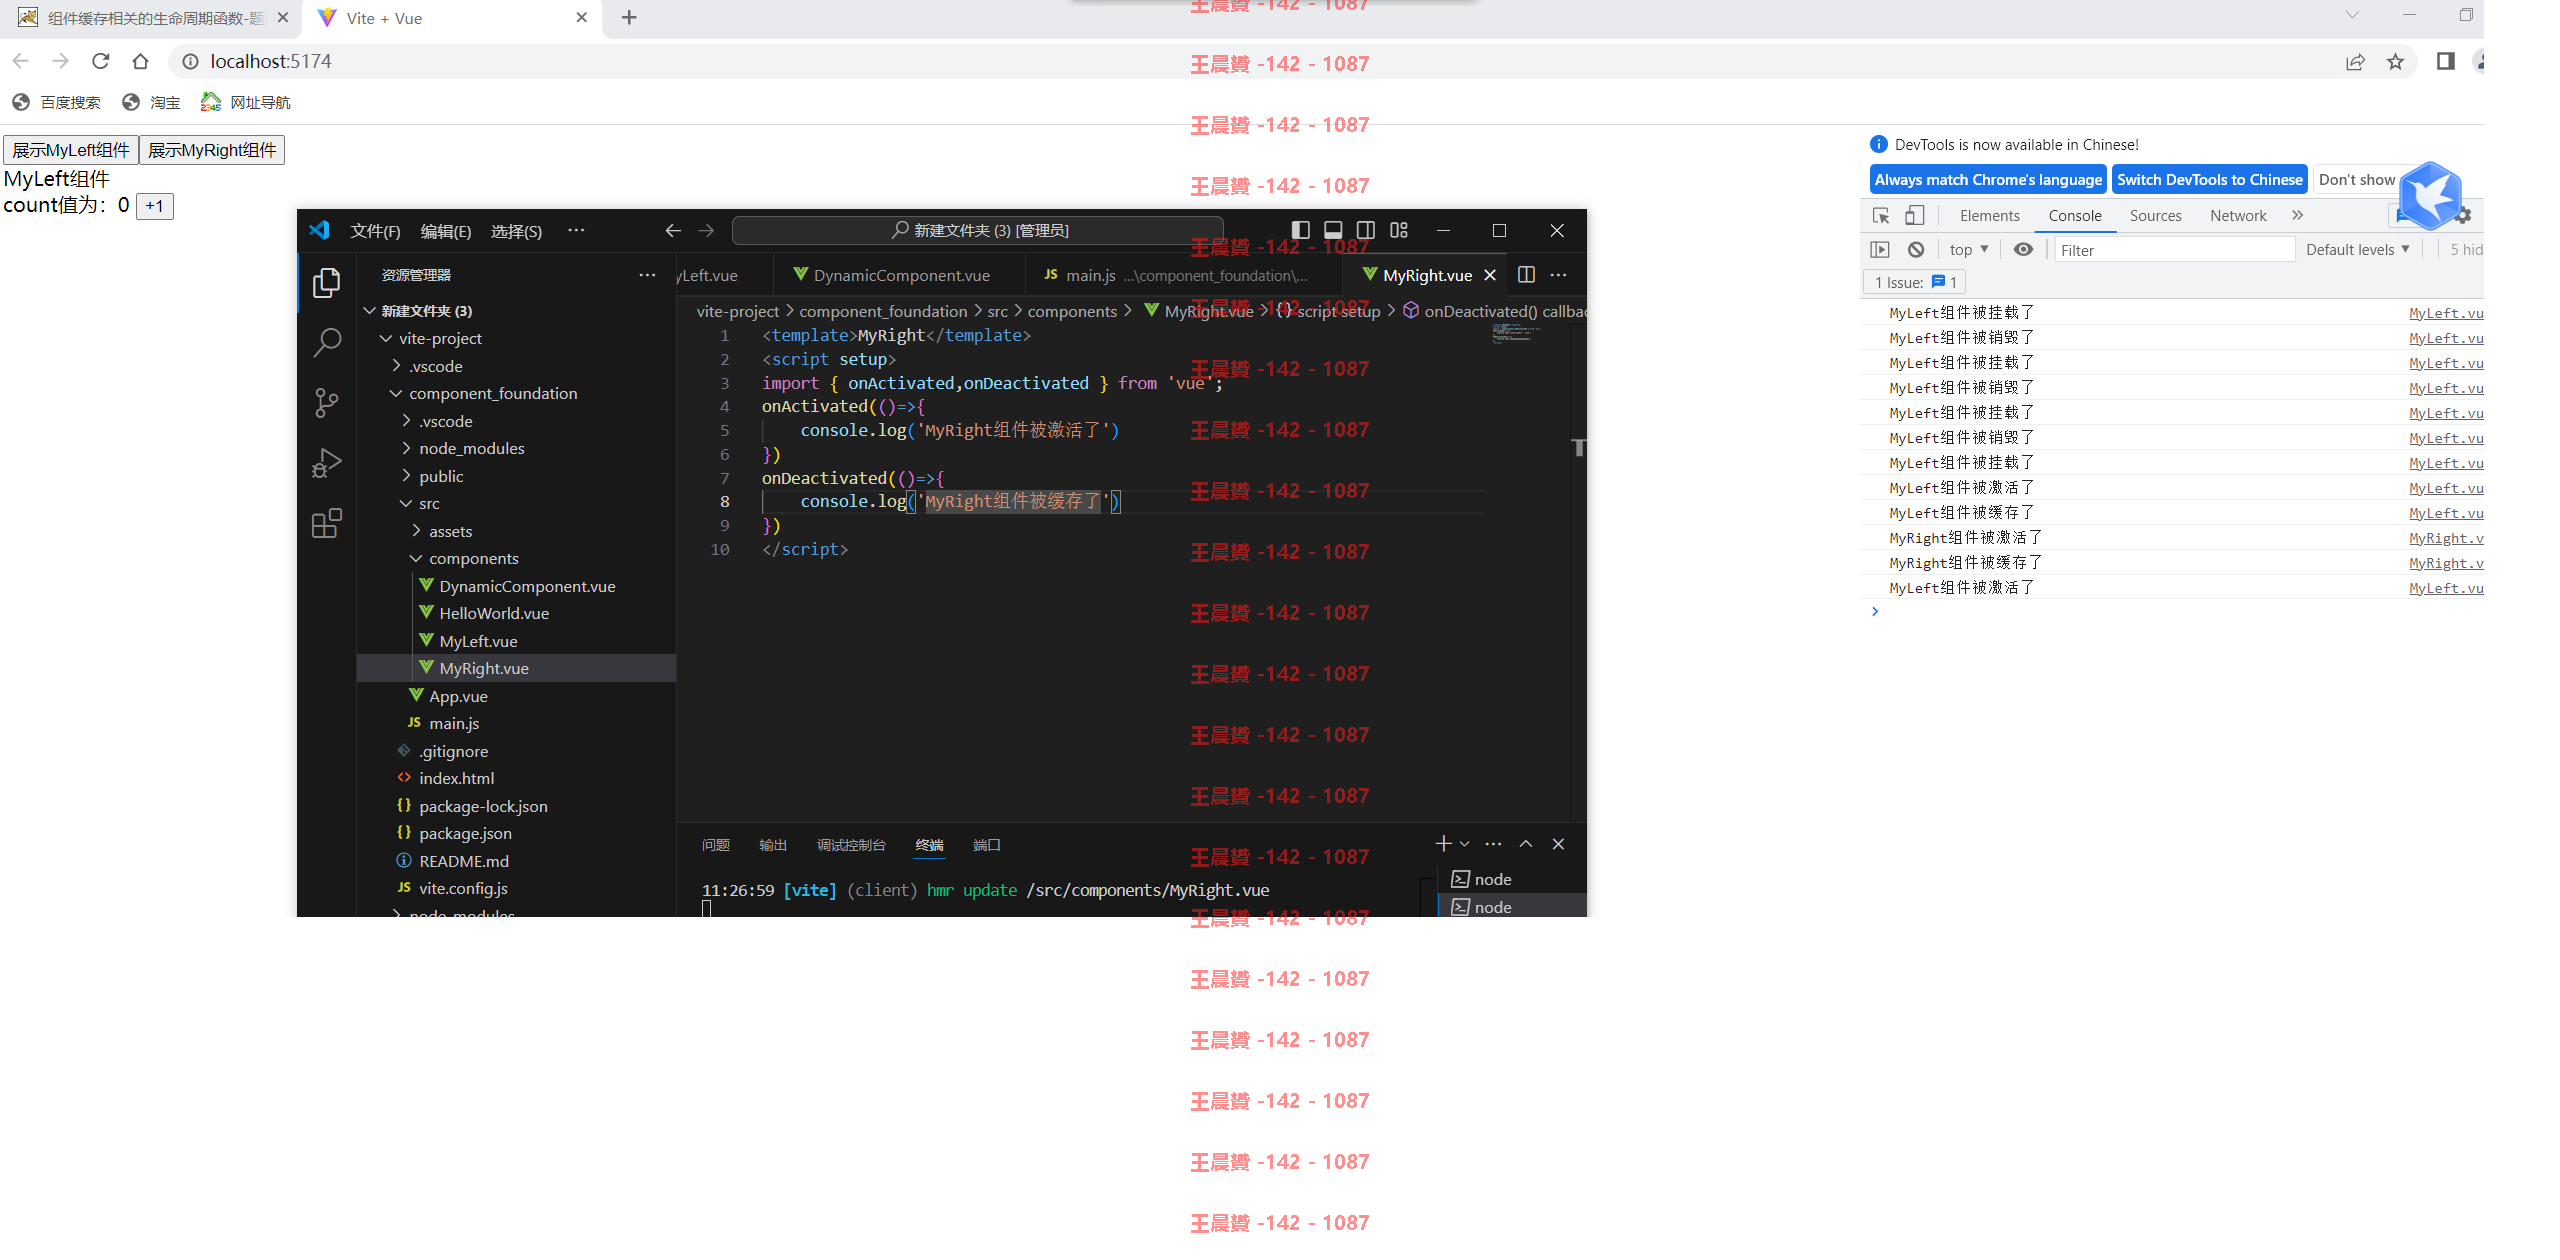Image resolution: width=2560 pixels, height=1260 pixels.
Task: Open new Chrome tab with plus button
Action: 629,18
